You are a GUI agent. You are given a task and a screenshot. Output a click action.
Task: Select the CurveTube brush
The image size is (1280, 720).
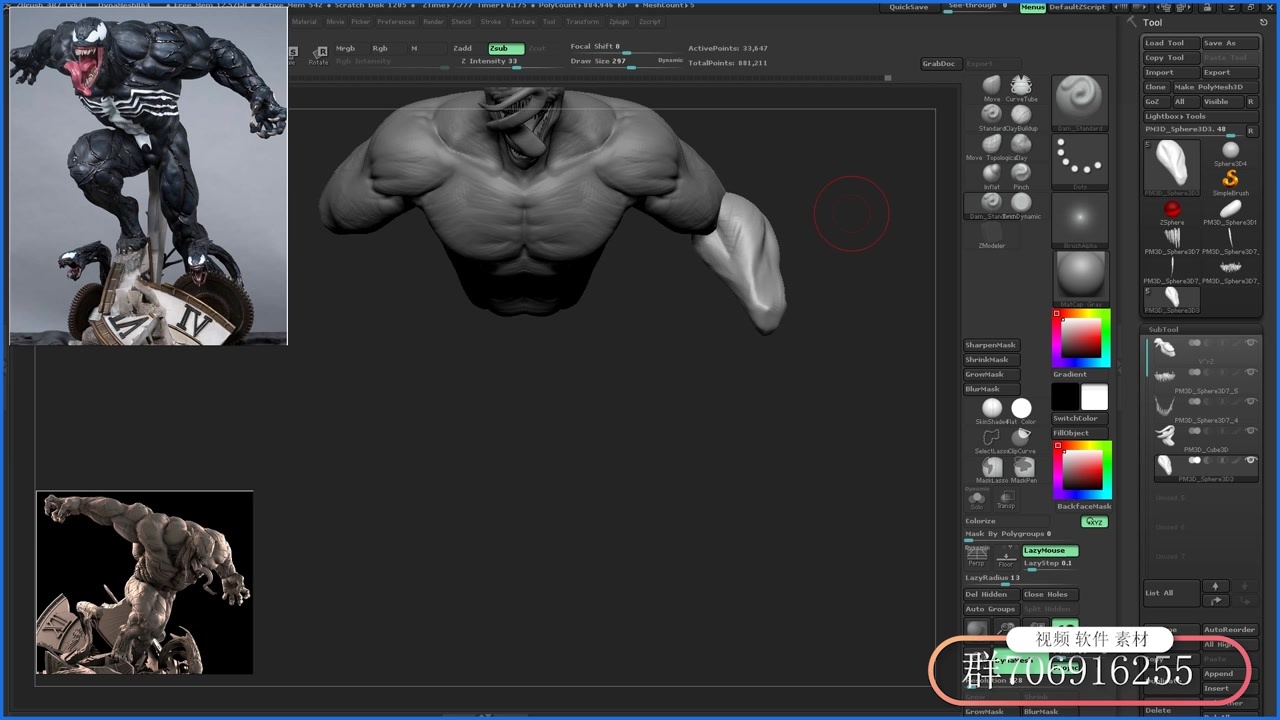[1021, 86]
